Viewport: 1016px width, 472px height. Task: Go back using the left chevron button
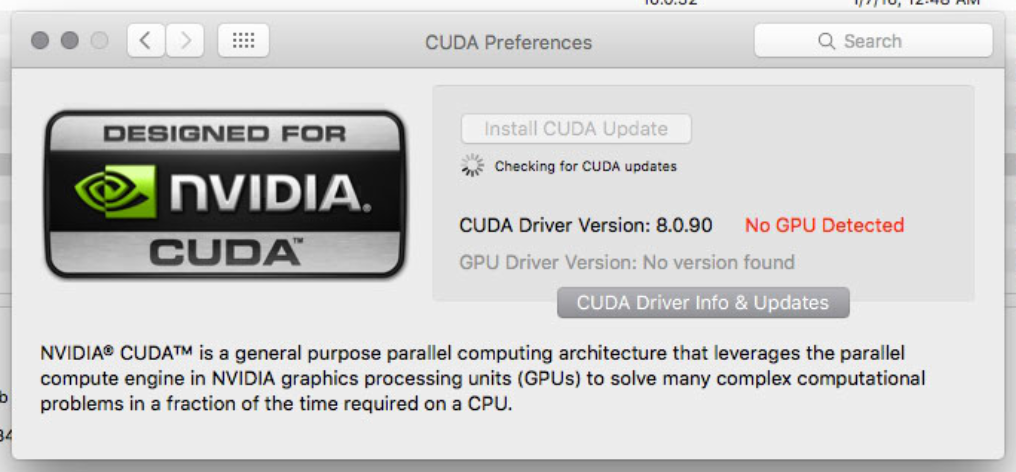(x=146, y=41)
